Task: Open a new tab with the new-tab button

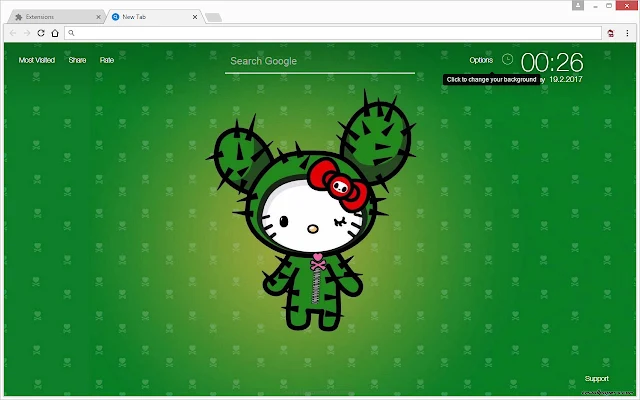Action: (213, 17)
